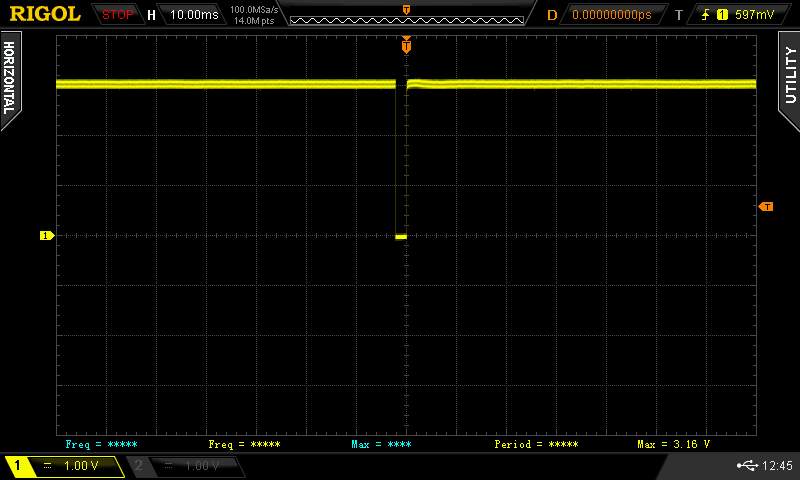Click the trigger T label in top bar
The height and width of the screenshot is (480, 800).
point(679,15)
